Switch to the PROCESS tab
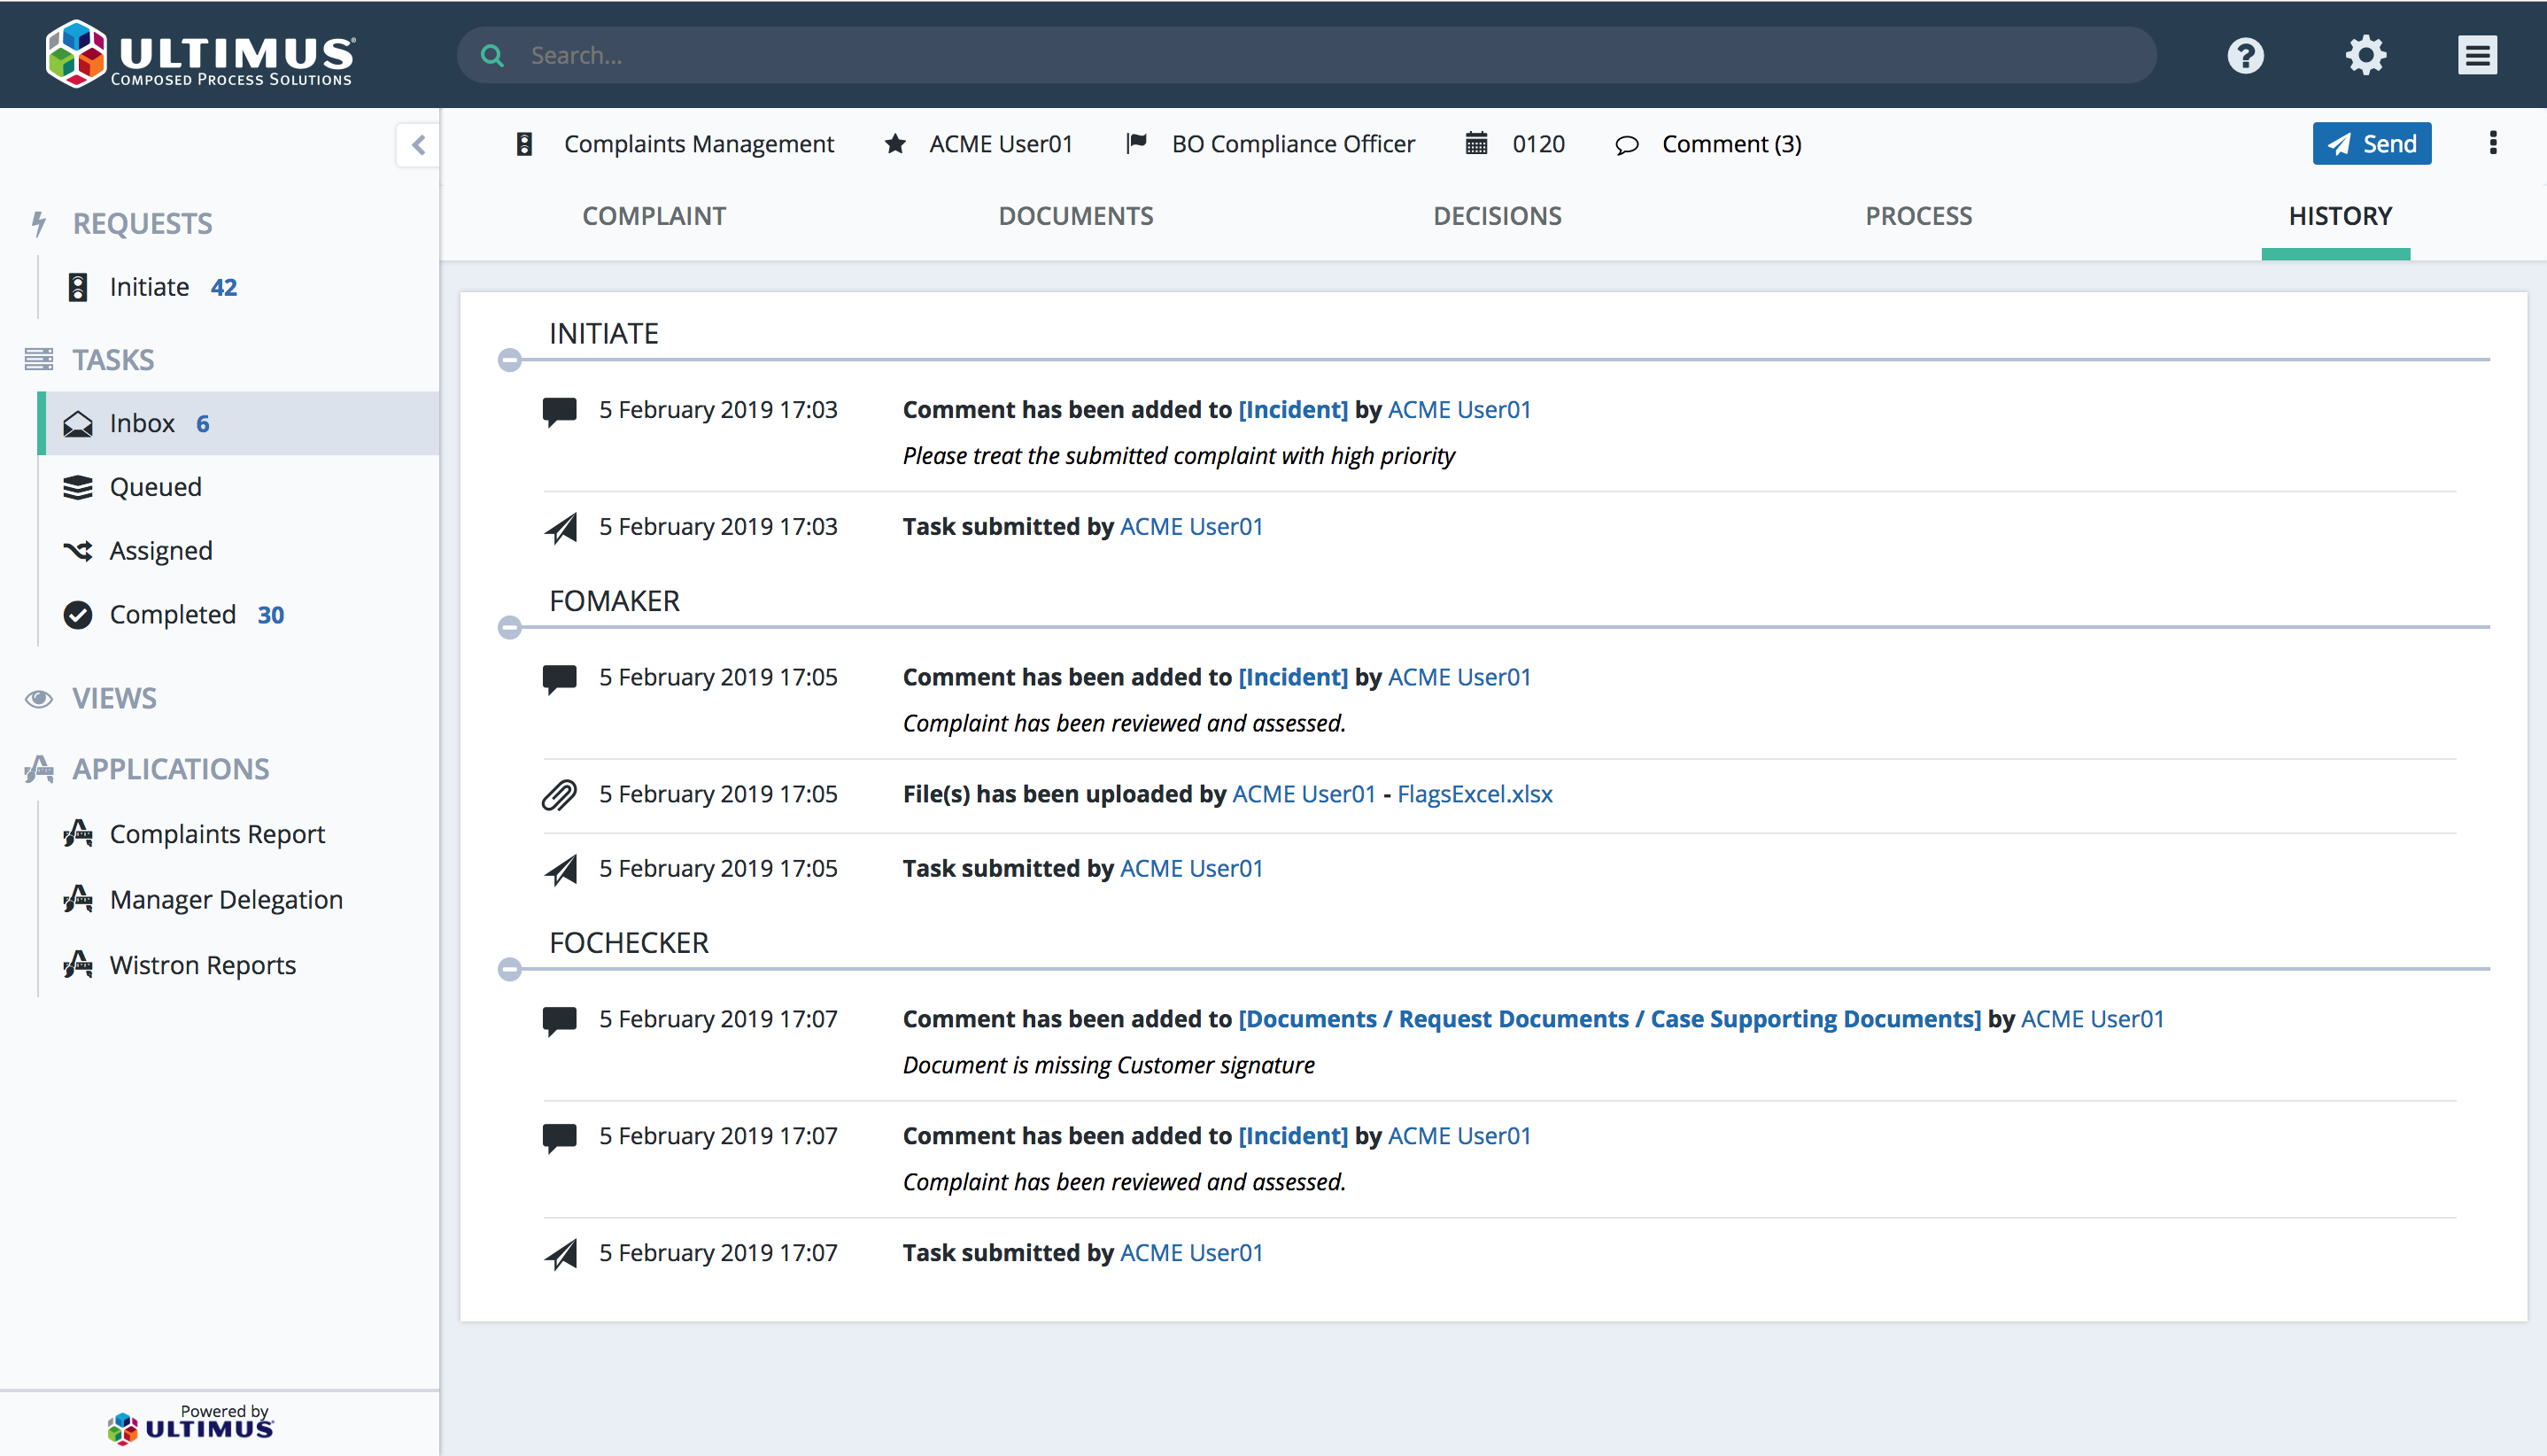 [x=1918, y=216]
